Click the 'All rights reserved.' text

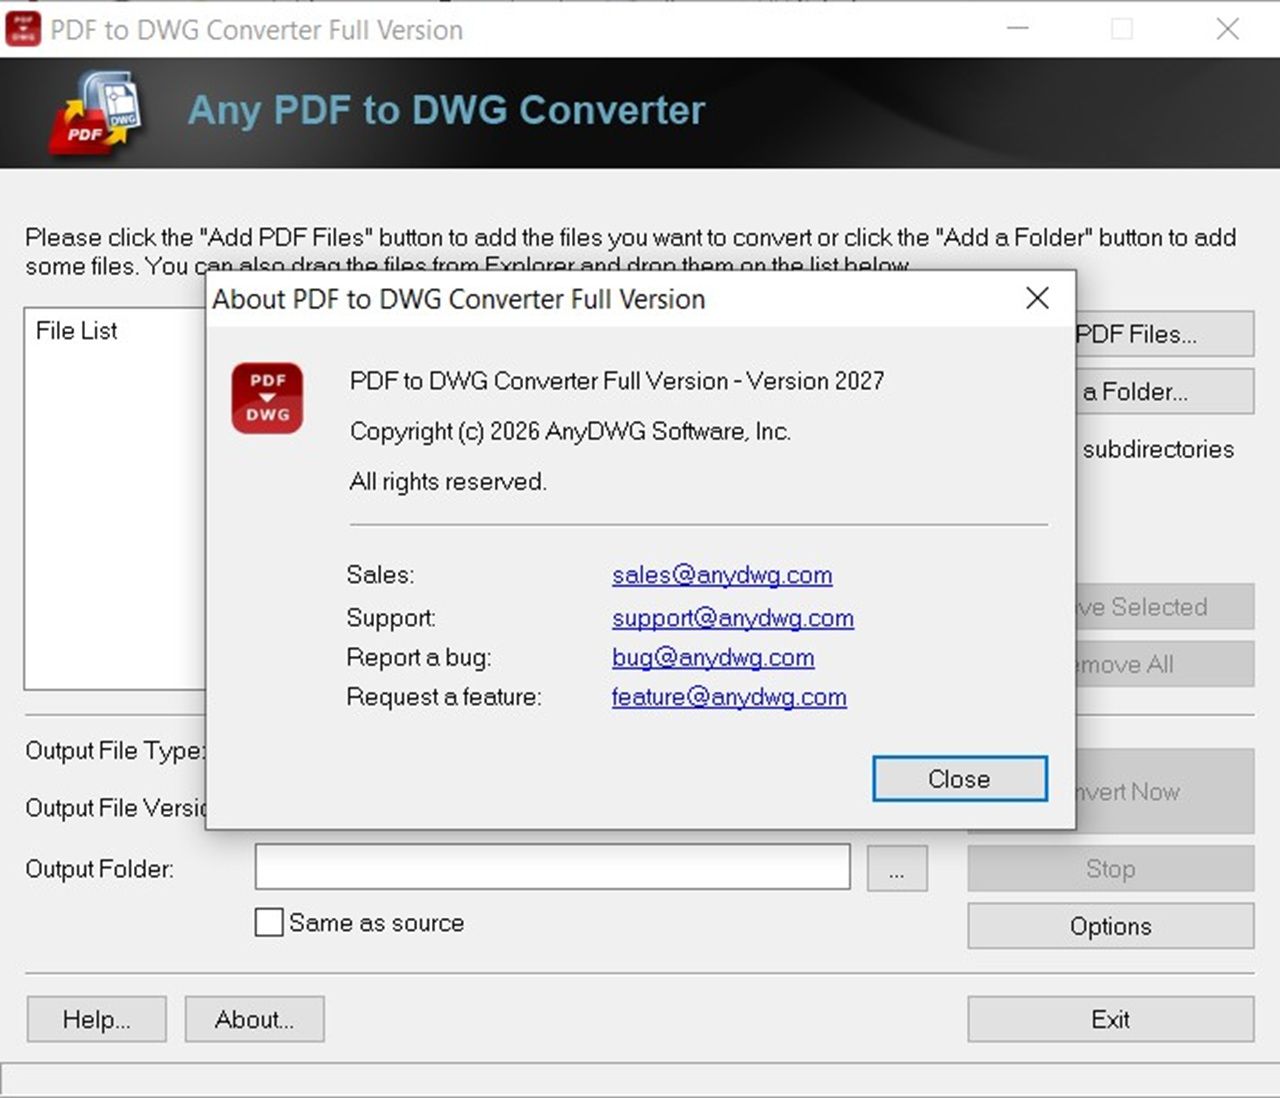[448, 481]
